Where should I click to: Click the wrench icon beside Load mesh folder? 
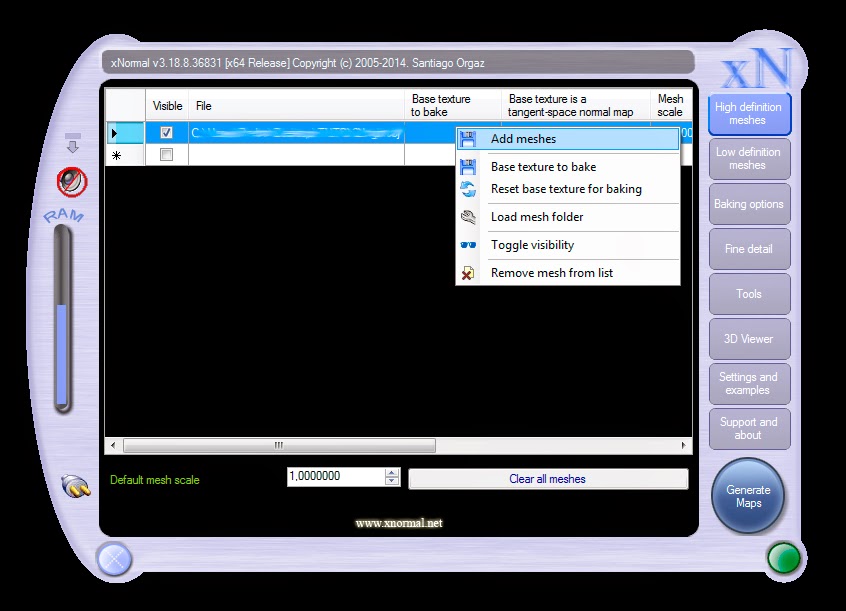(468, 217)
